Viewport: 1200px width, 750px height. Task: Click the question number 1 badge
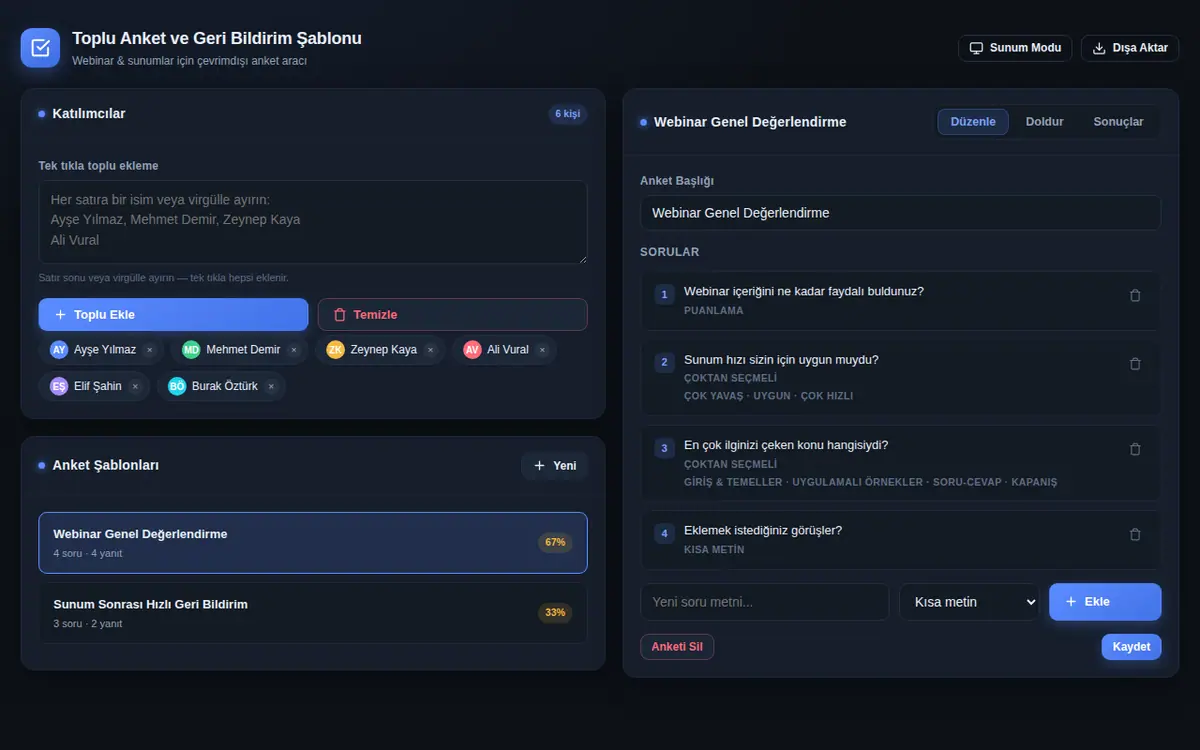coord(665,295)
